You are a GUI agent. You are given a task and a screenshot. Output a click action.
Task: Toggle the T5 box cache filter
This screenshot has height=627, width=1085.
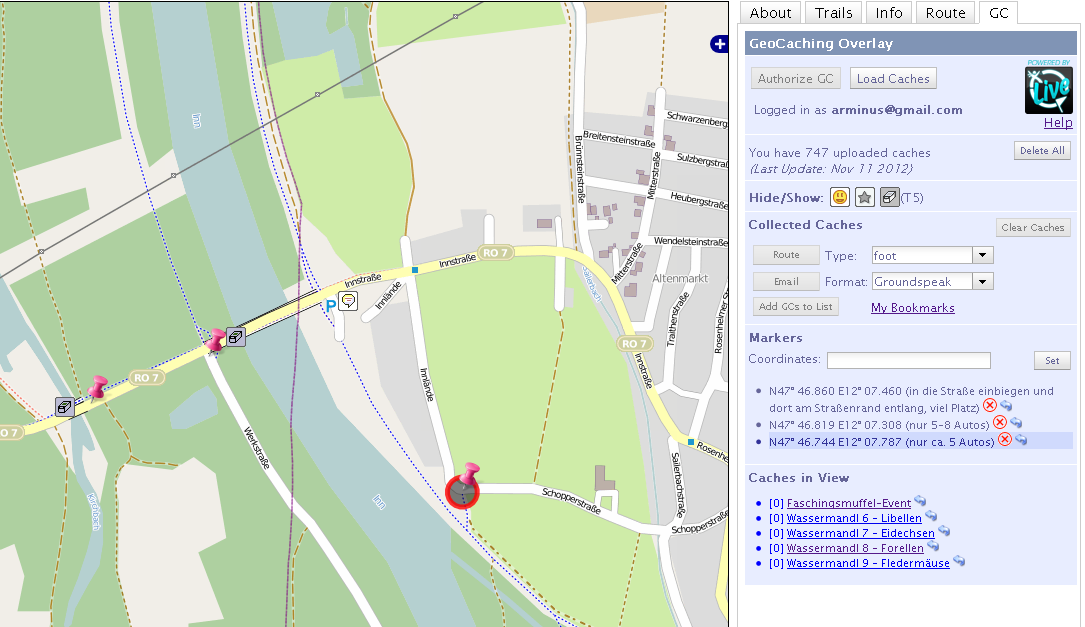click(890, 198)
